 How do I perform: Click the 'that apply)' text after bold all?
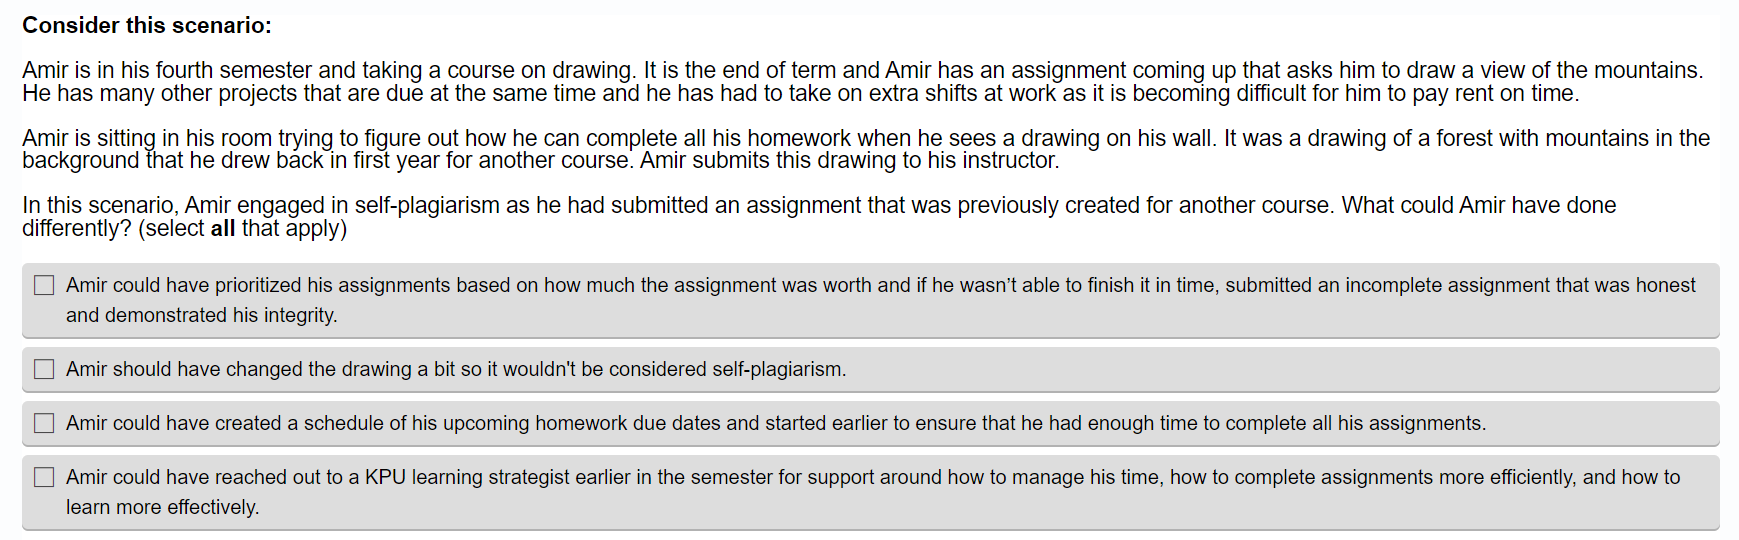[x=294, y=228]
